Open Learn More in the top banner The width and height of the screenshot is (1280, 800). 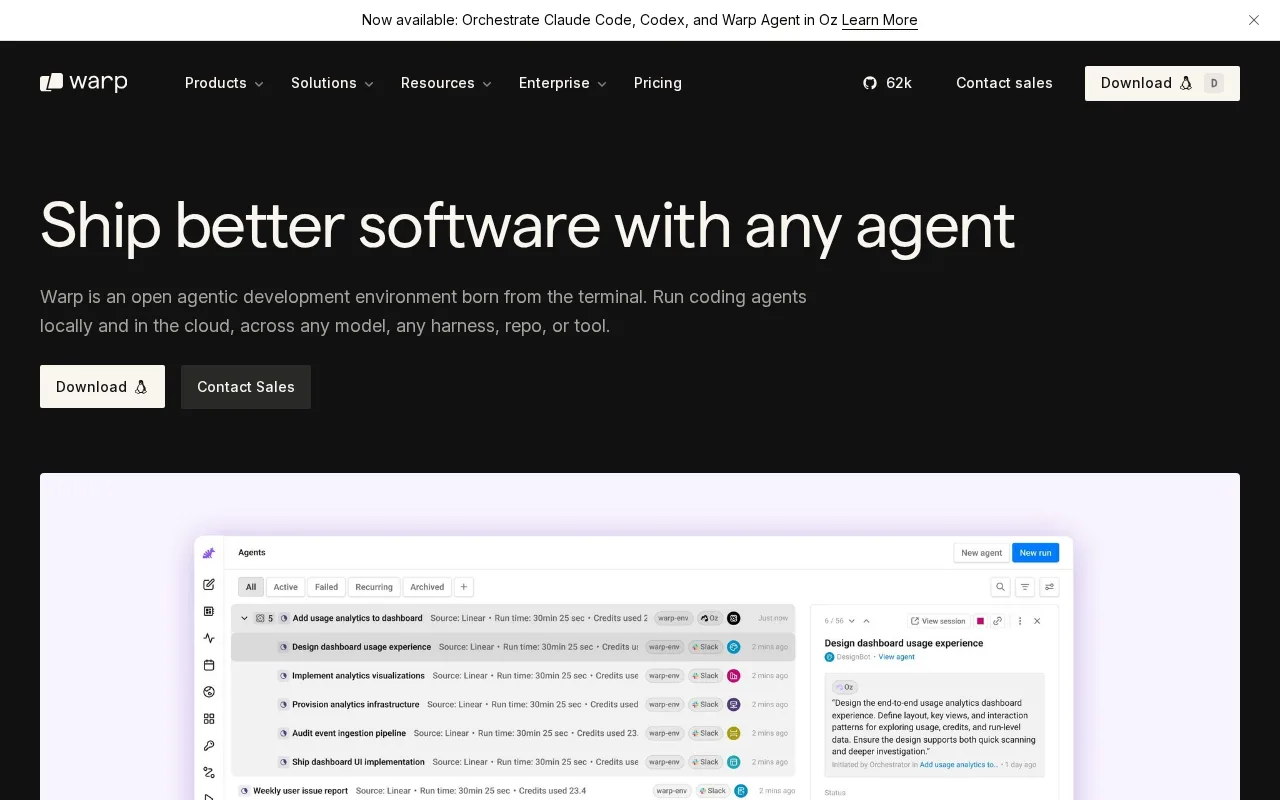pos(879,20)
